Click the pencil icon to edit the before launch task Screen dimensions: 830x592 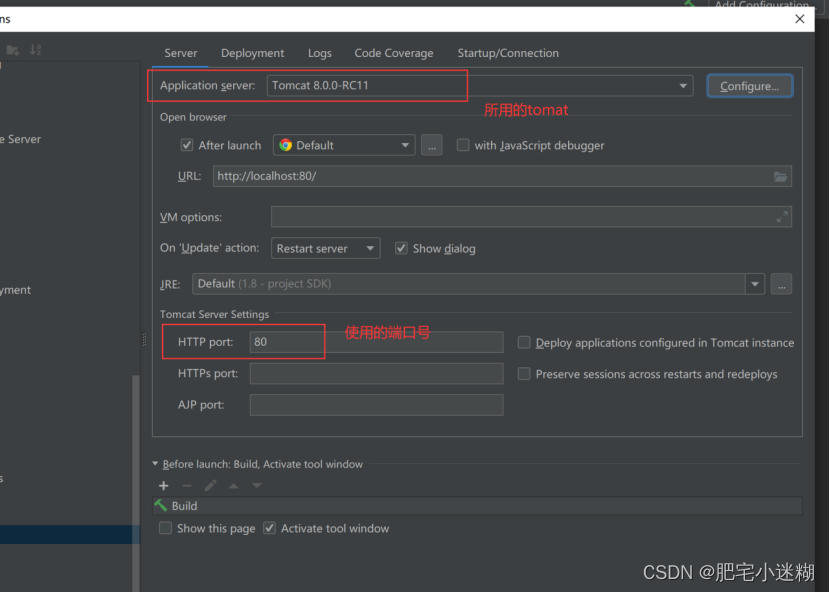coord(210,486)
